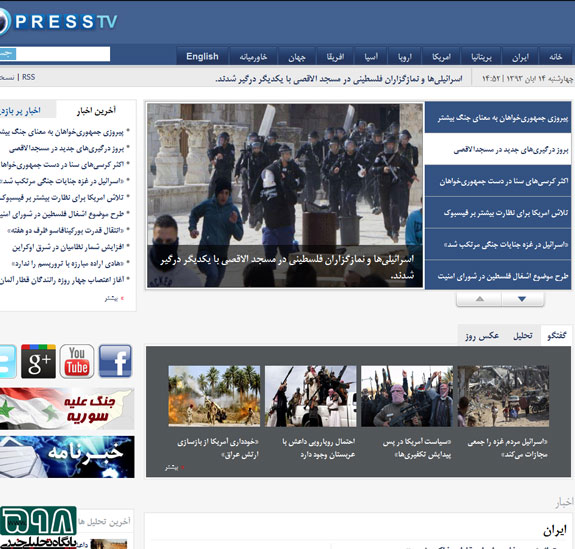This screenshot has height=549, width=575.
Task: Open the خاورمیانه navigation menu item
Action: (x=253, y=57)
